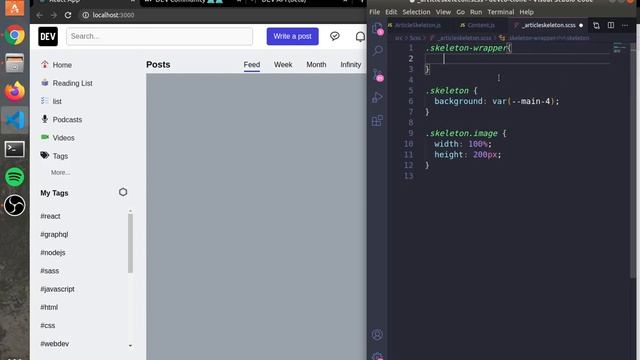Open the editor More Actions ellipsis
The image size is (640, 360).
pos(625,25)
